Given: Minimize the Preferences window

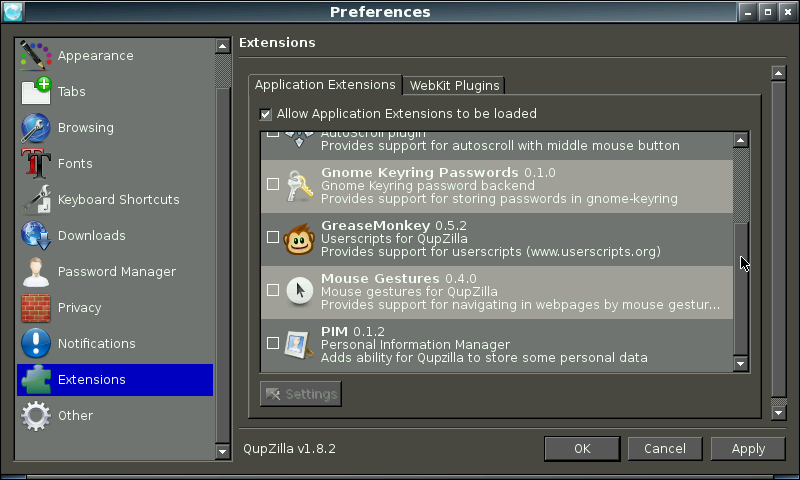Looking at the screenshot, I should coord(748,12).
